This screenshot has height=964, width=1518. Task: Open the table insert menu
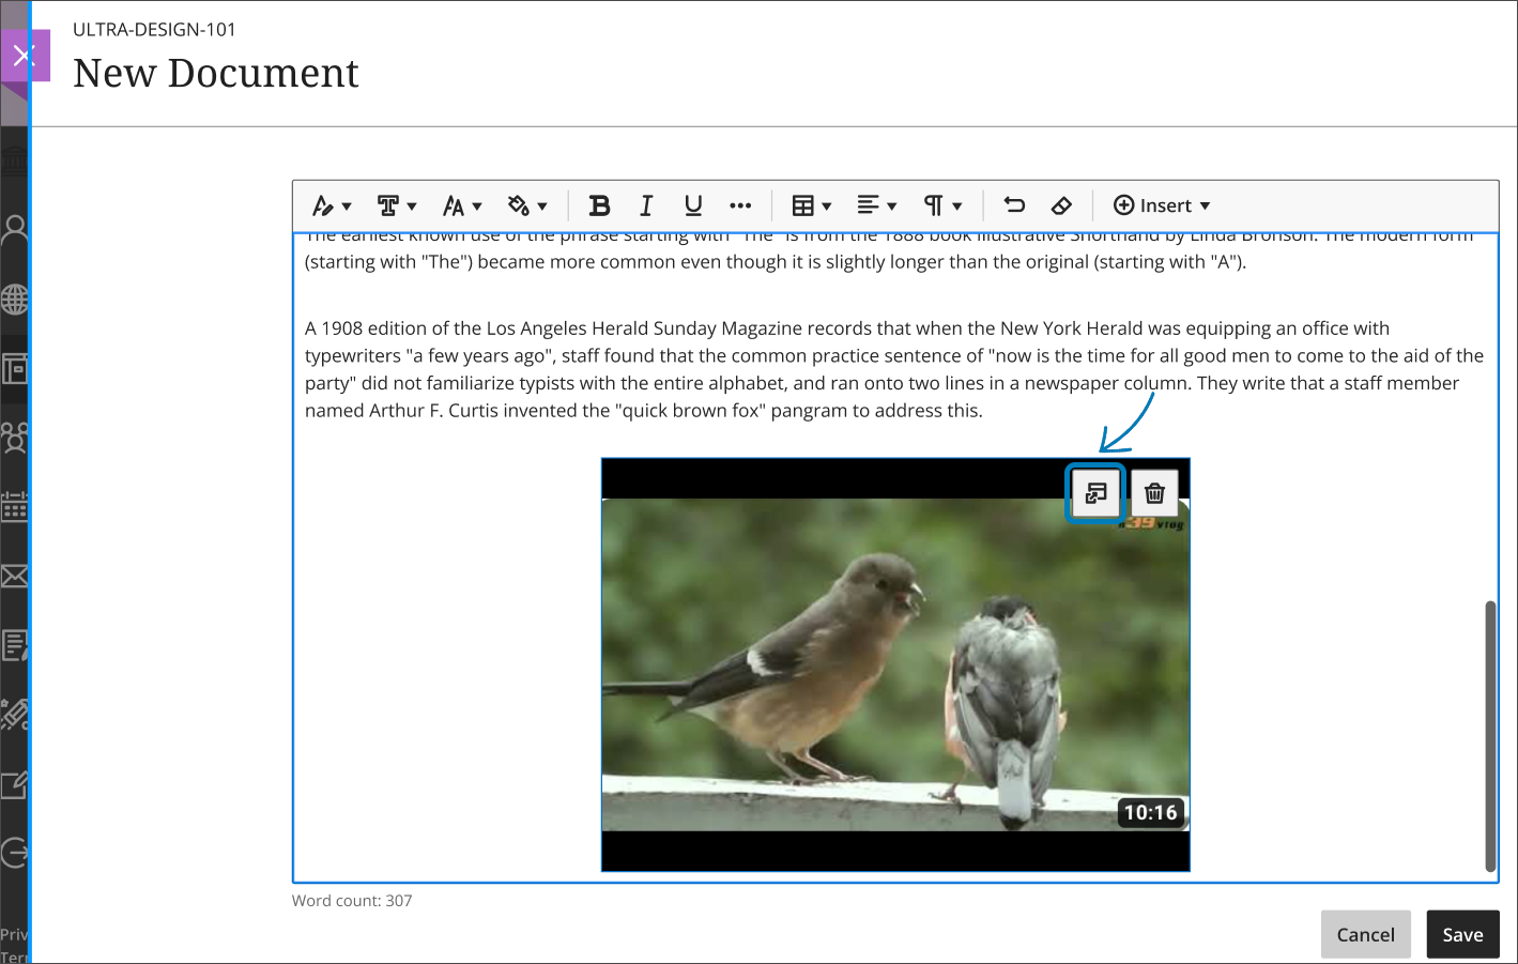811,206
